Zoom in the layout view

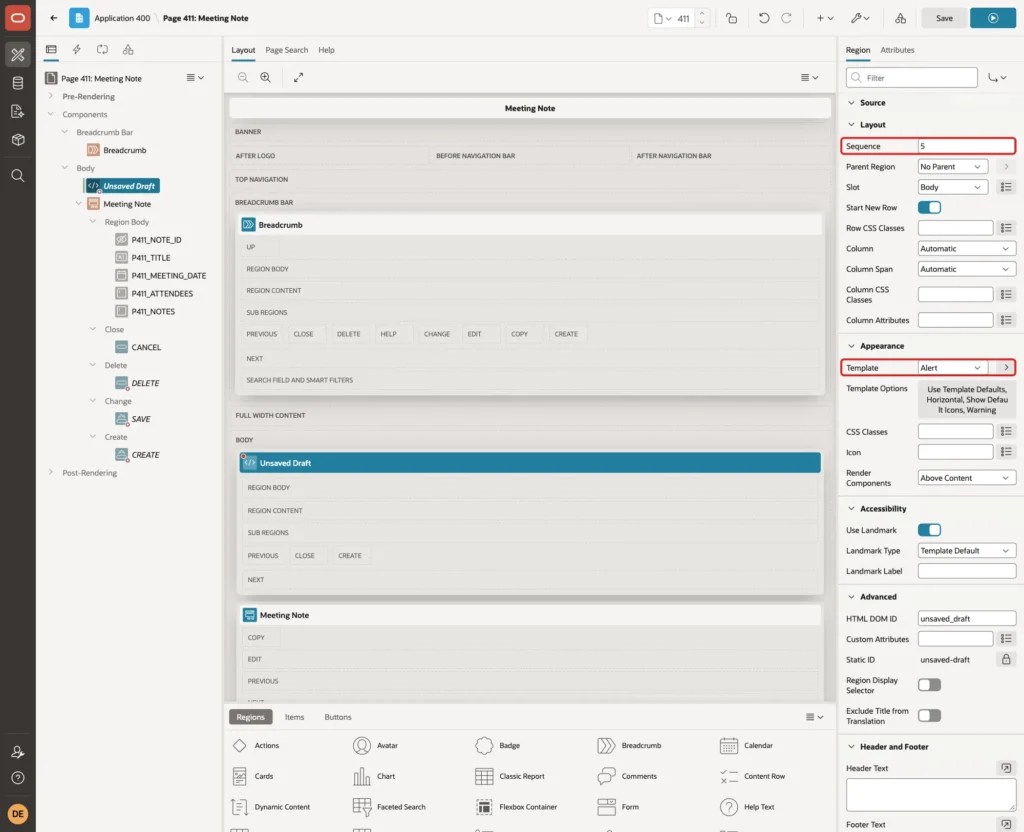point(266,77)
